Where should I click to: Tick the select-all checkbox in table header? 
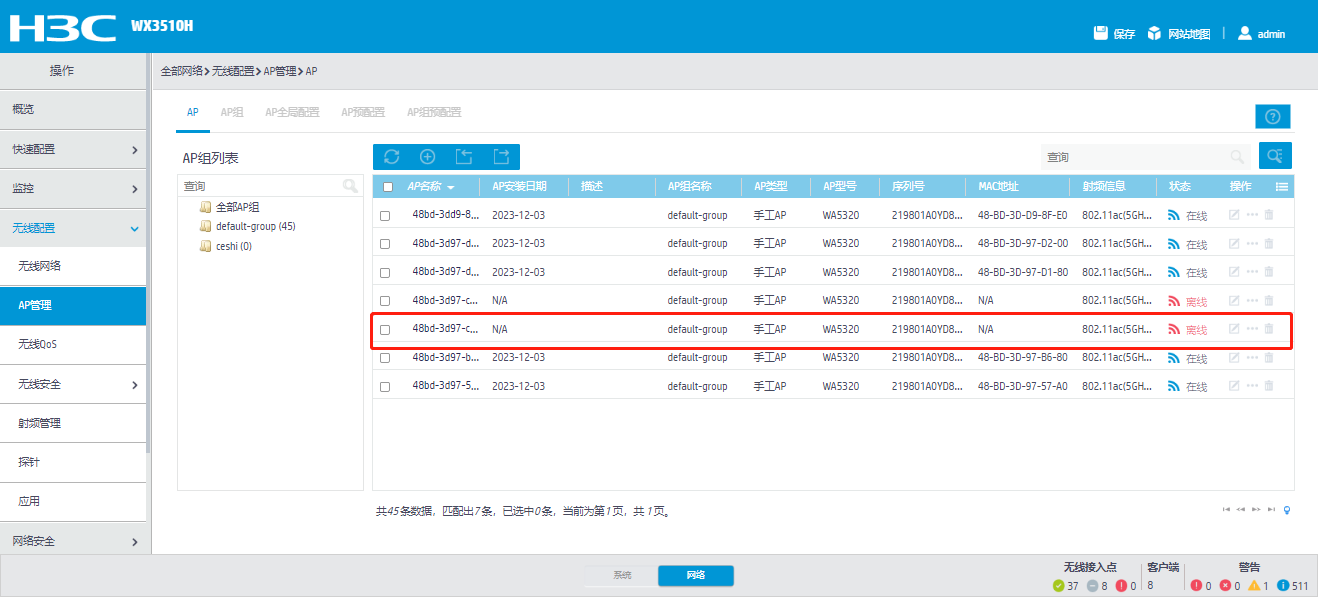388,187
